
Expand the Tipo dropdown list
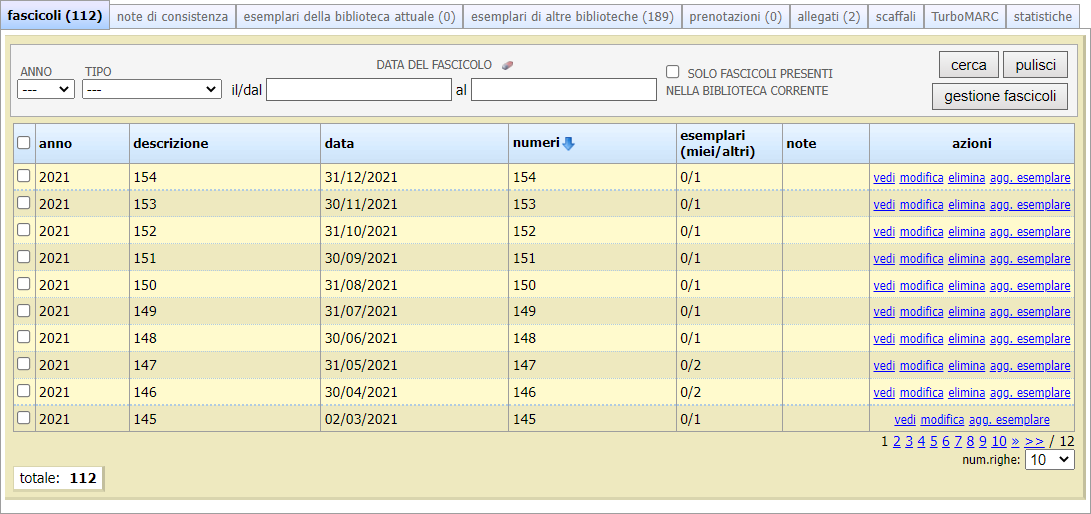(152, 89)
